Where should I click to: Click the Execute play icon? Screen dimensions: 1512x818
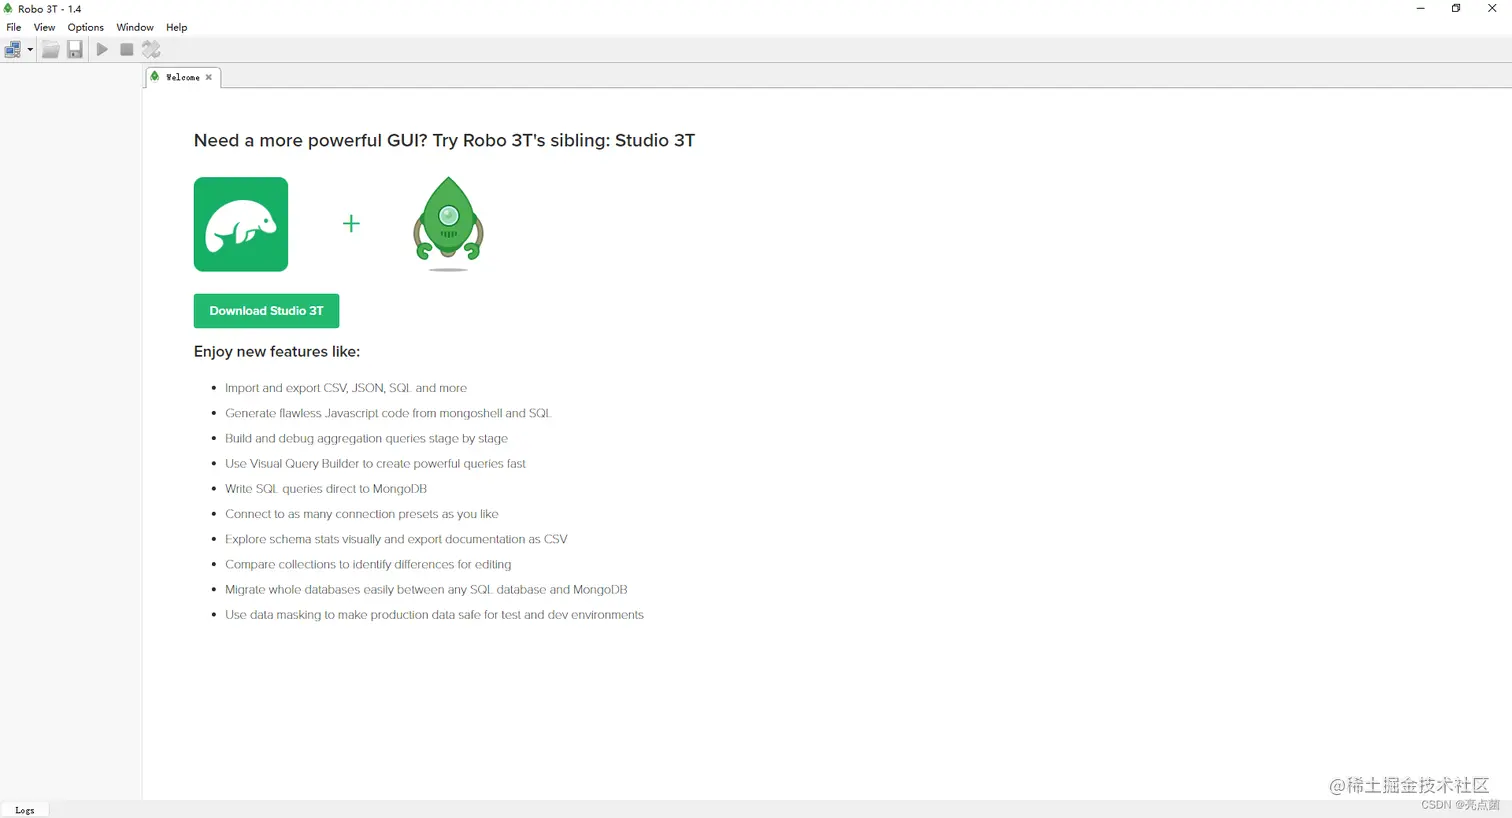tap(102, 49)
